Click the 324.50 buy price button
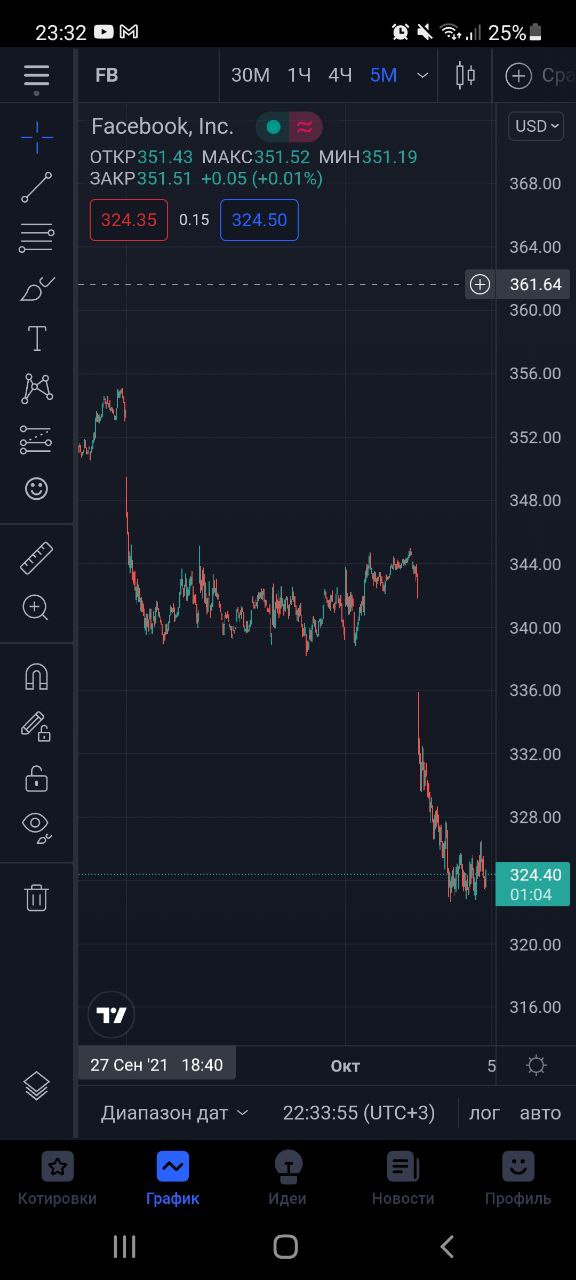Screen dimensions: 576x1280 259,220
